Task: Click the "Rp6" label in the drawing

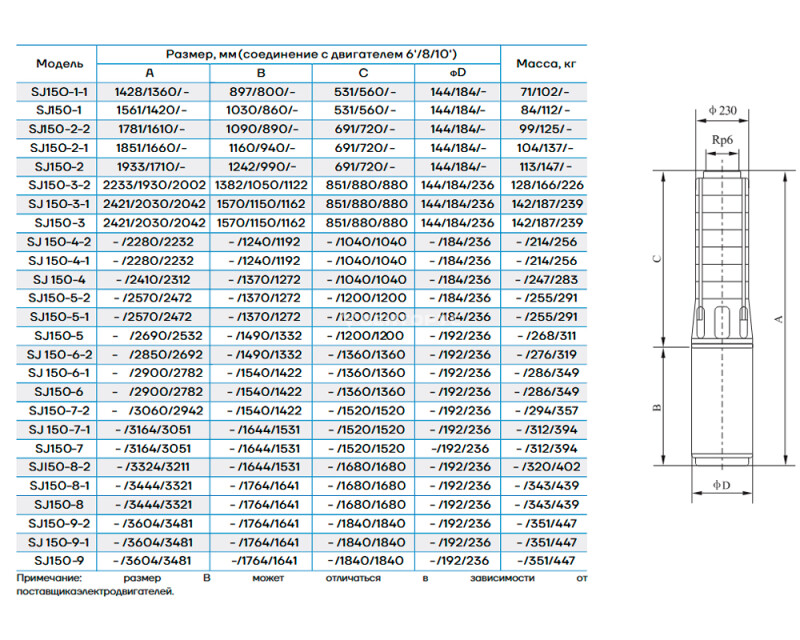Action: 722,139
